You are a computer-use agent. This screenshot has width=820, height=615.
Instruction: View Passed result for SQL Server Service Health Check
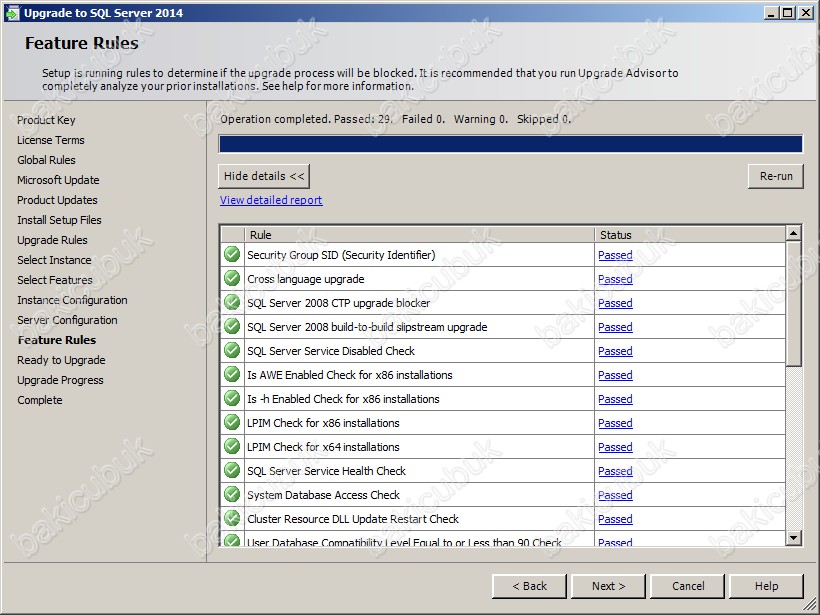pyautogui.click(x=615, y=472)
